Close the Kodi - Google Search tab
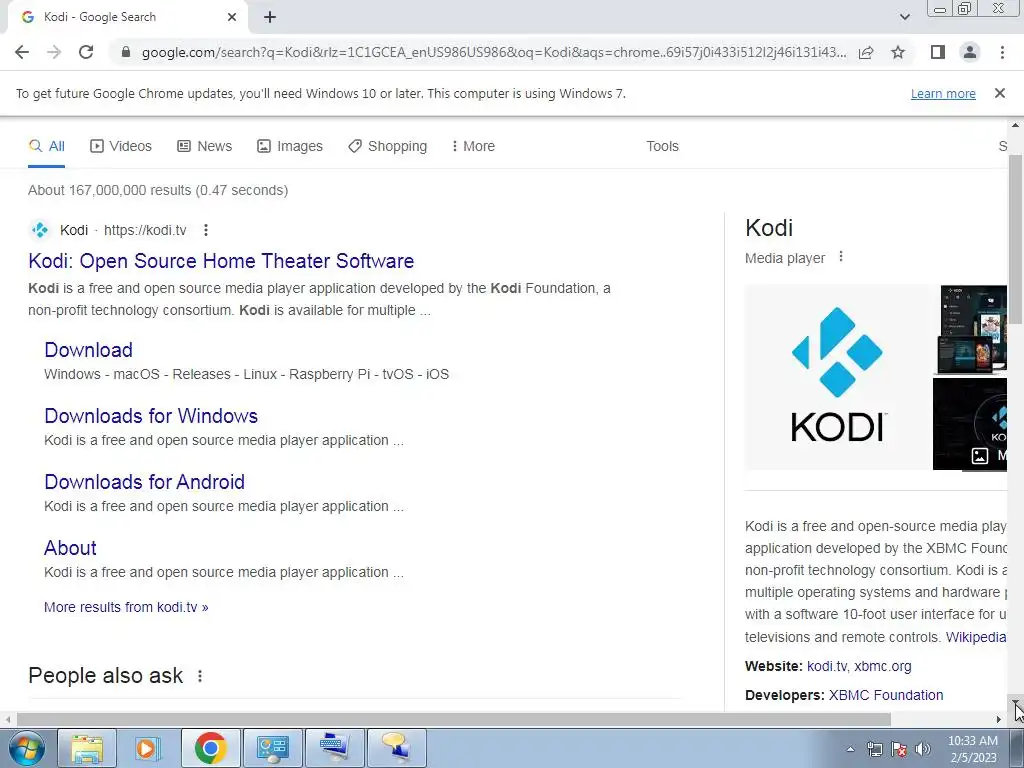The width and height of the screenshot is (1024, 768). (x=232, y=17)
